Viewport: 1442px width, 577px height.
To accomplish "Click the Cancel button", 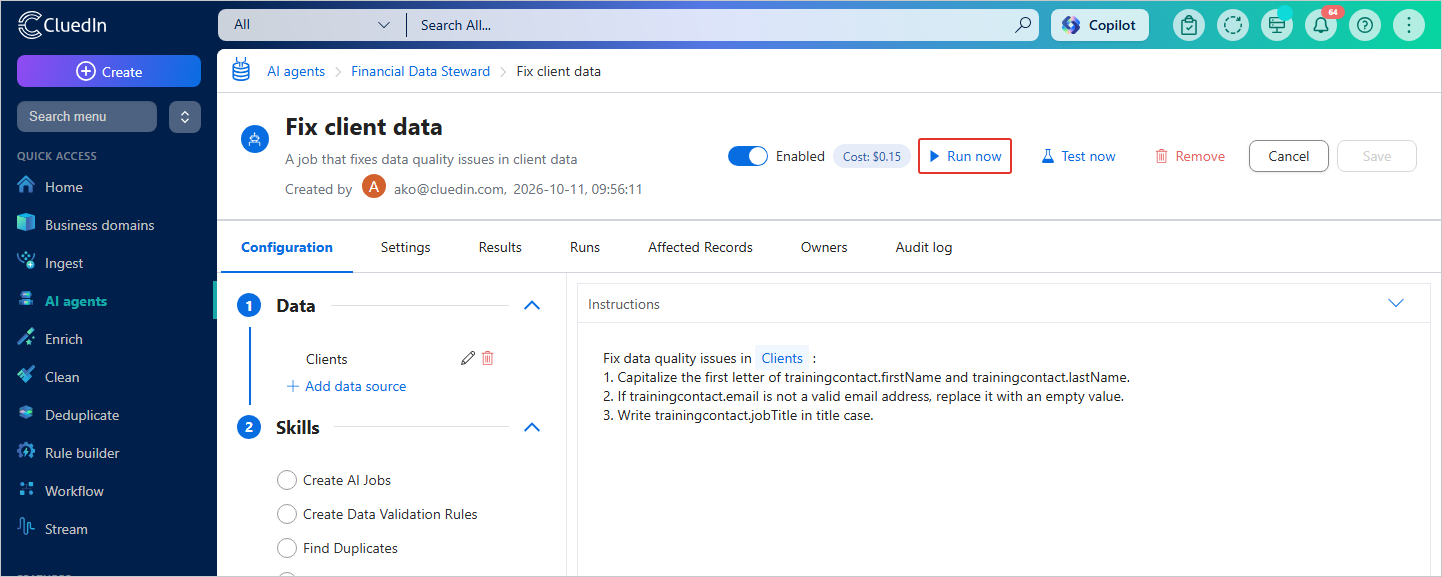I will point(1289,156).
